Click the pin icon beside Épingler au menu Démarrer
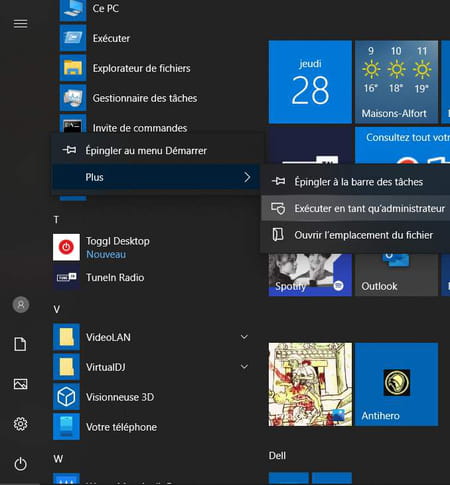The height and width of the screenshot is (485, 450). [69, 150]
